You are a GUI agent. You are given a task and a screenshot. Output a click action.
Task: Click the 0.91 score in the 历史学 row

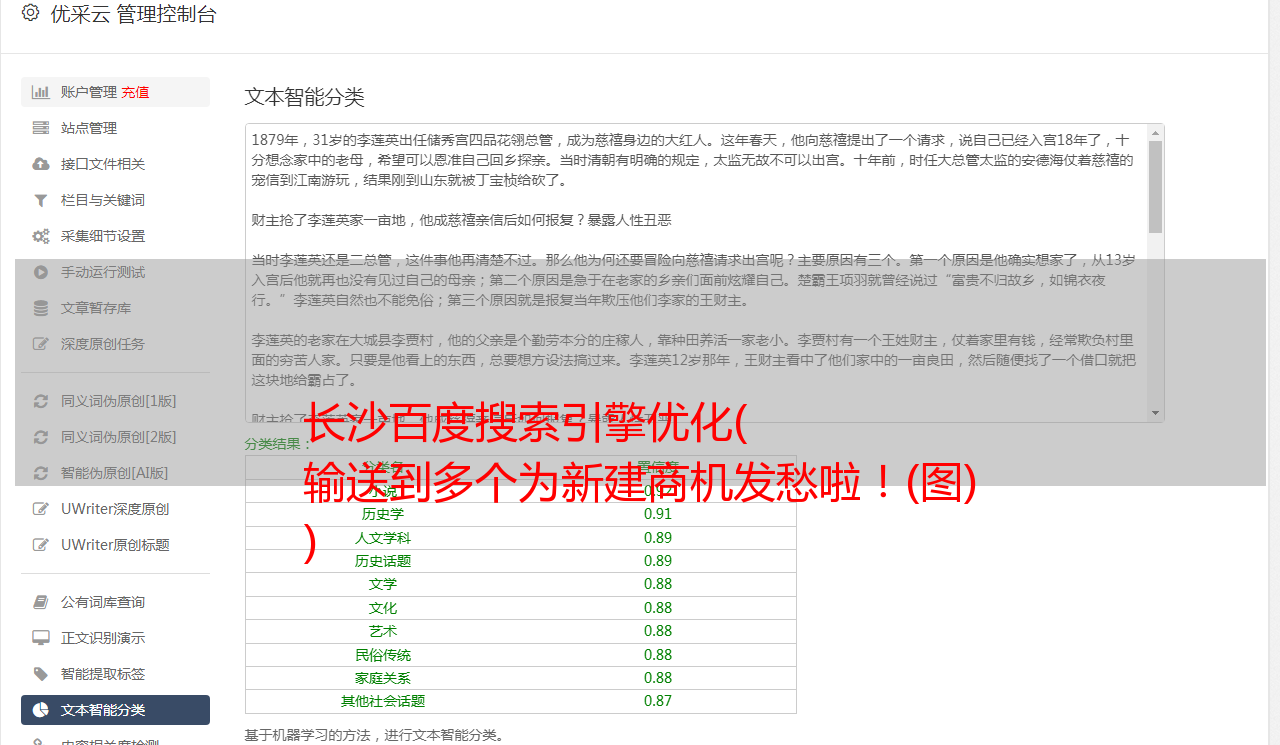(658, 514)
